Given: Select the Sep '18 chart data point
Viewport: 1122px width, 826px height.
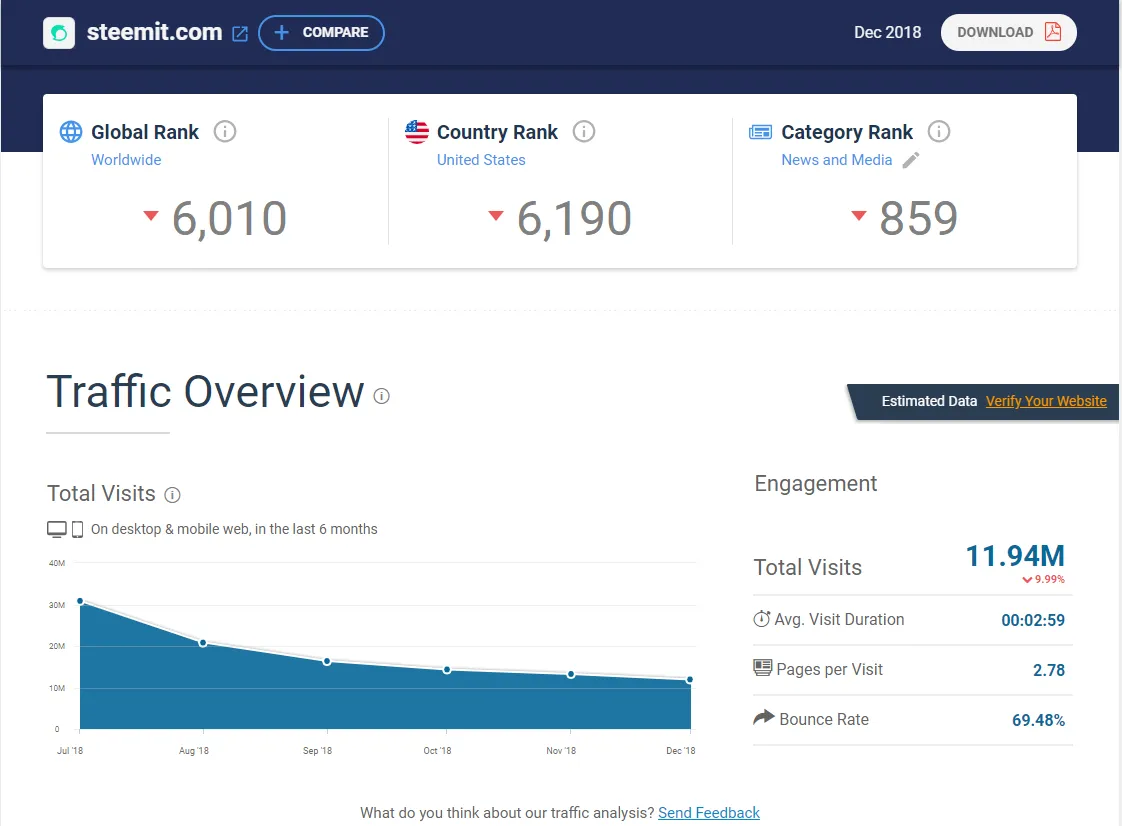Looking at the screenshot, I should point(327,661).
